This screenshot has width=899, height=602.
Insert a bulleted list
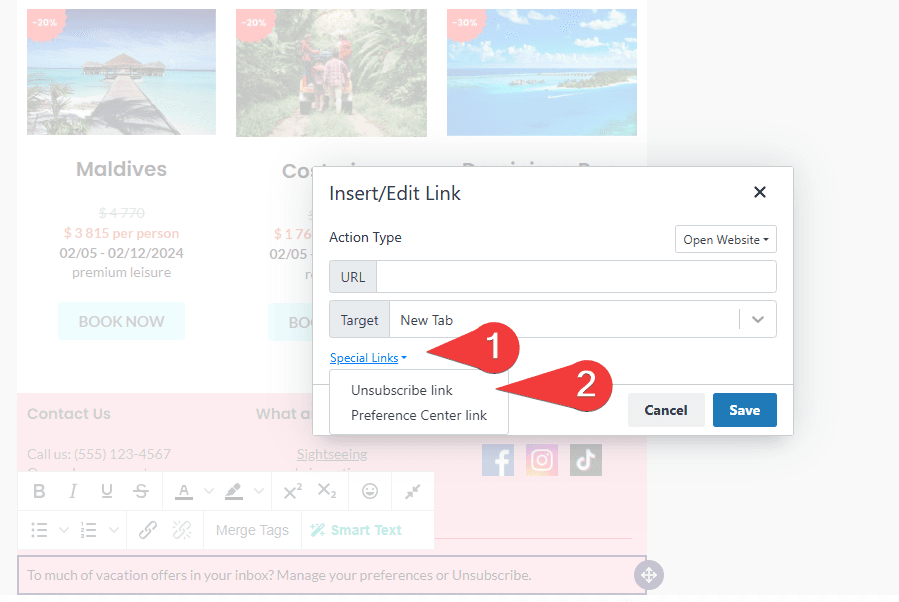pos(39,530)
